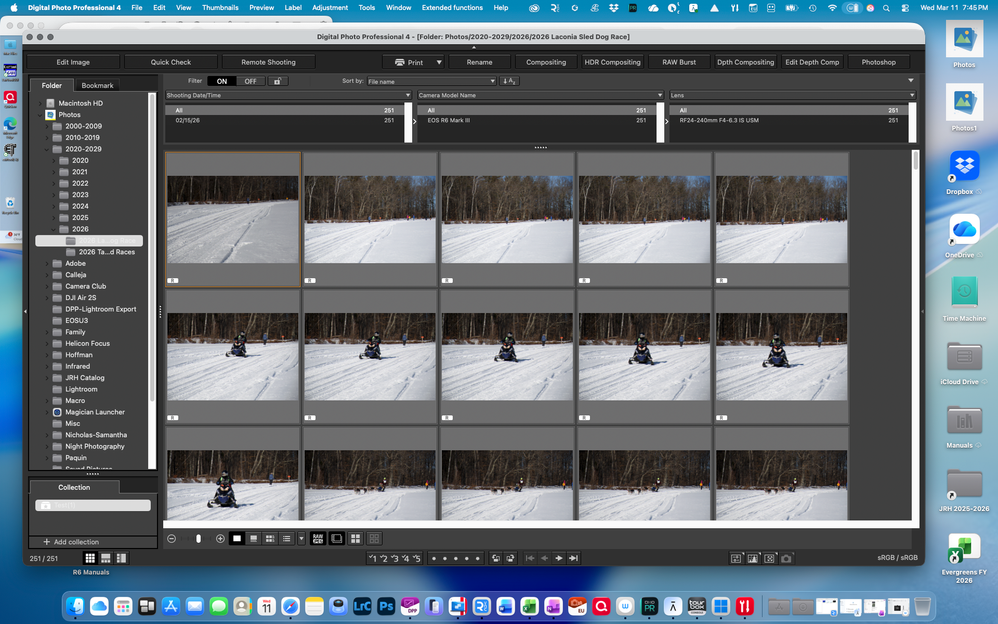Click the Edit Image button

click(73, 62)
